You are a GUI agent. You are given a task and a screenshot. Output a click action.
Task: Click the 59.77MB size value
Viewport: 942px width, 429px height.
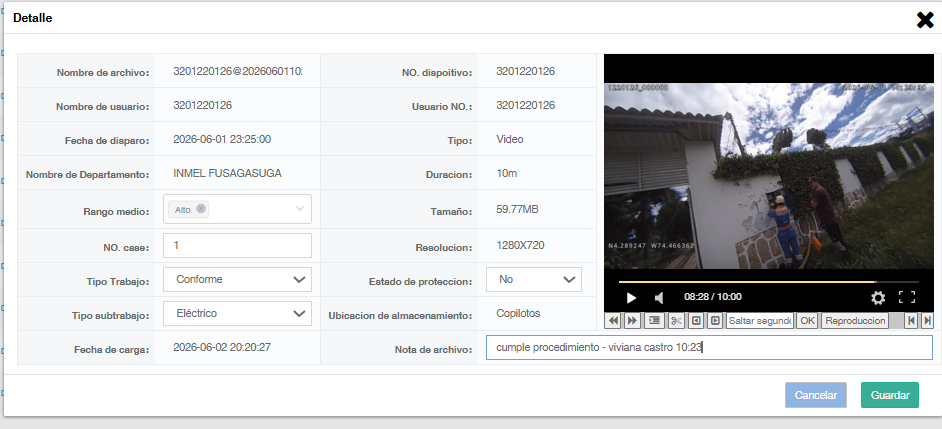point(517,209)
